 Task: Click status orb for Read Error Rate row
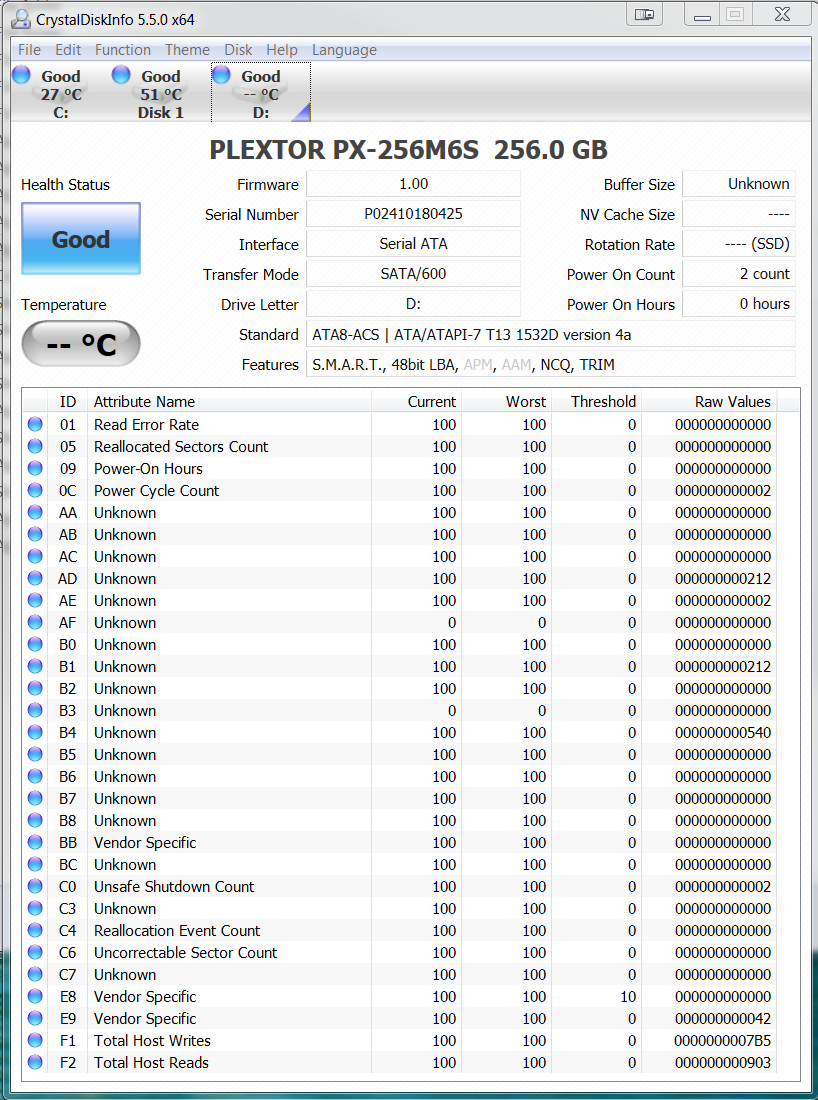click(x=36, y=425)
